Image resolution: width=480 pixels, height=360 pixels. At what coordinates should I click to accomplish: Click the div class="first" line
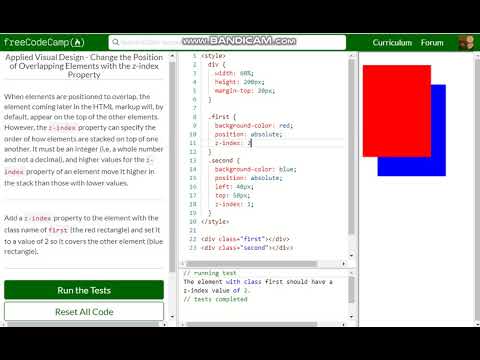pyautogui.click(x=245, y=239)
